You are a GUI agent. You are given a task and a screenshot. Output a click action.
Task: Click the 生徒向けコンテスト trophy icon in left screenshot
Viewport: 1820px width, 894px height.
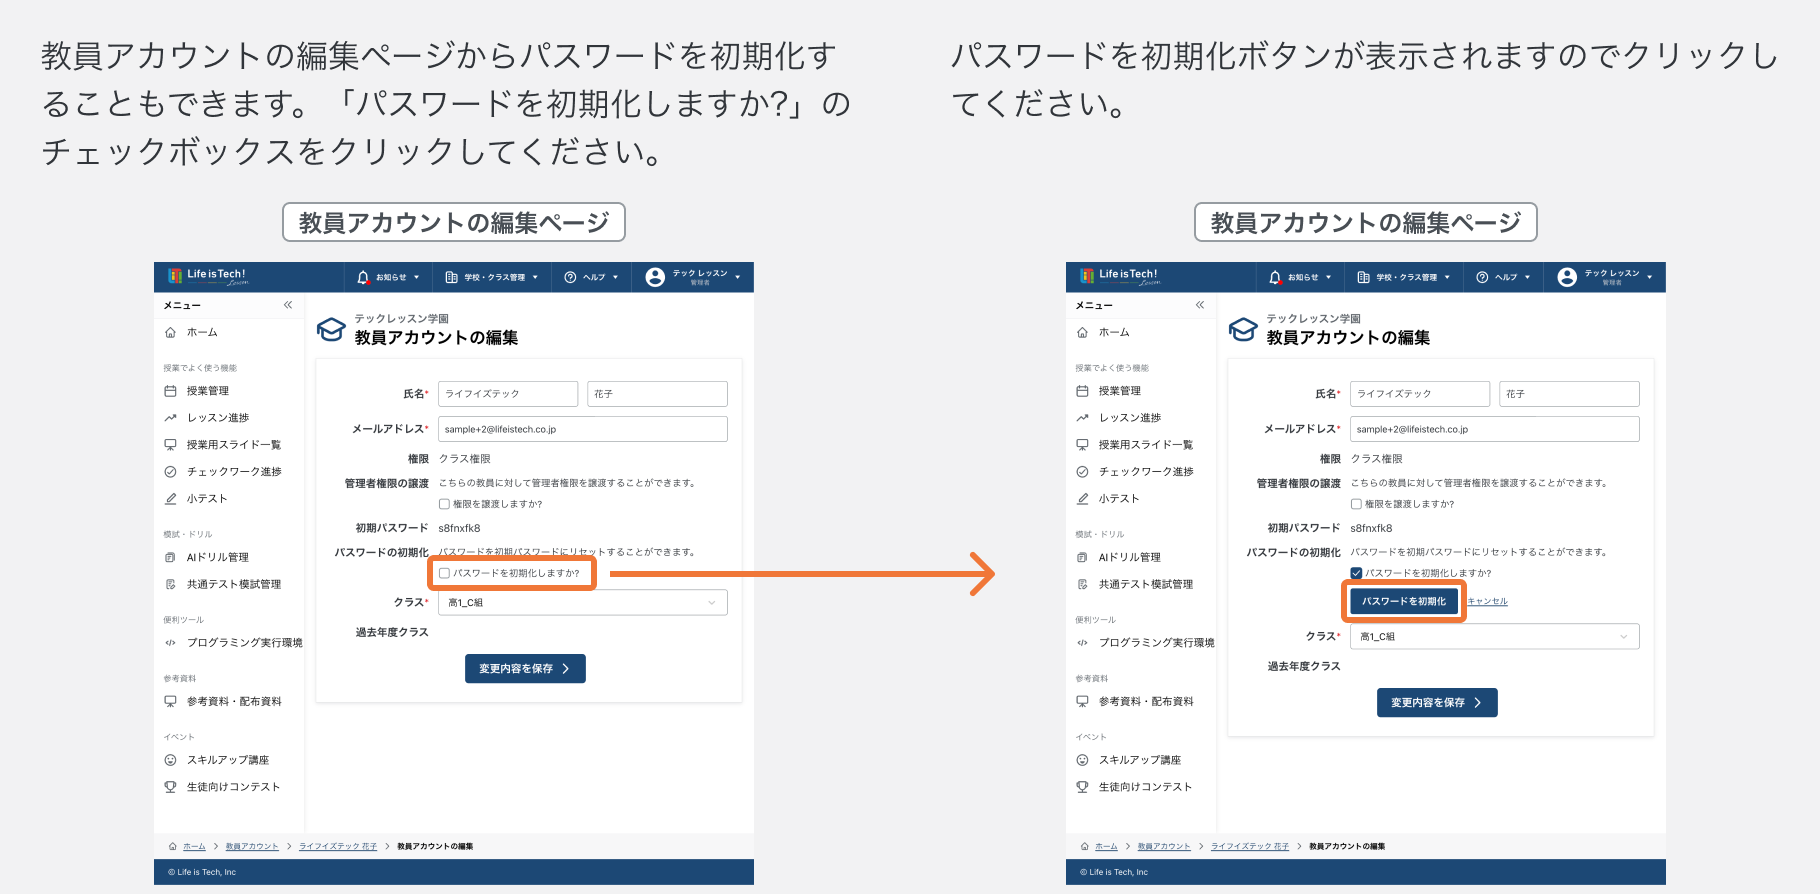click(170, 787)
